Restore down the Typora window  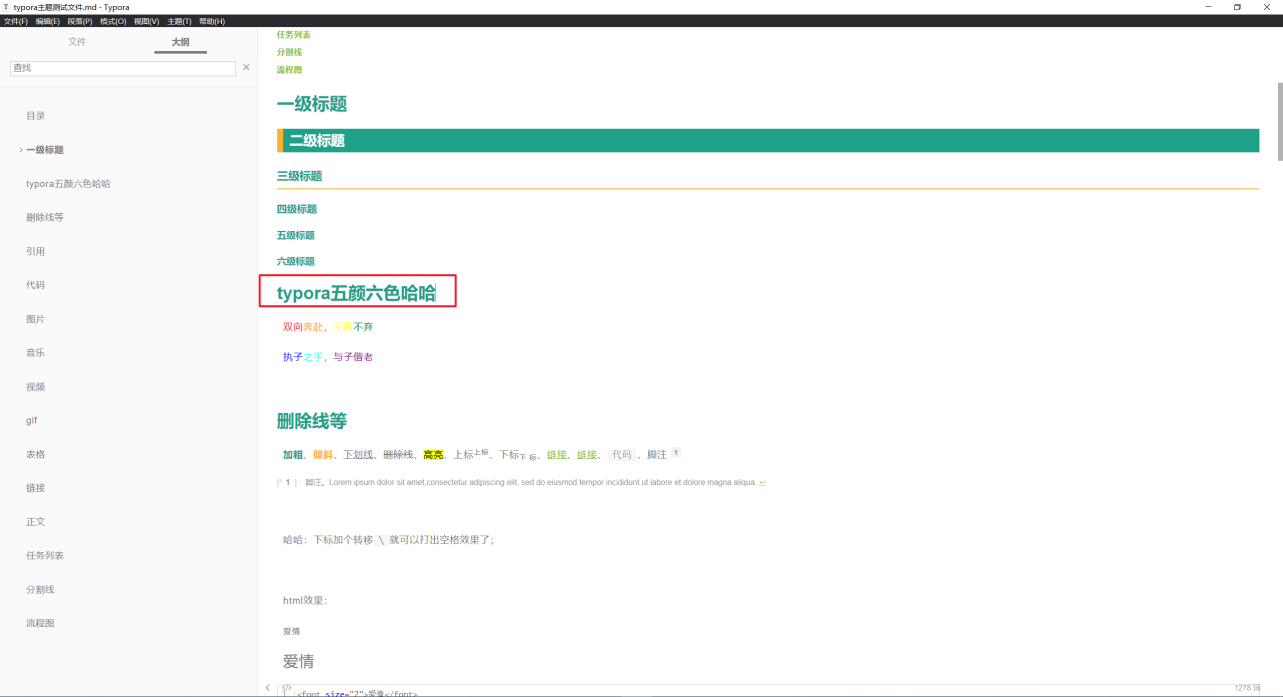tap(1237, 7)
